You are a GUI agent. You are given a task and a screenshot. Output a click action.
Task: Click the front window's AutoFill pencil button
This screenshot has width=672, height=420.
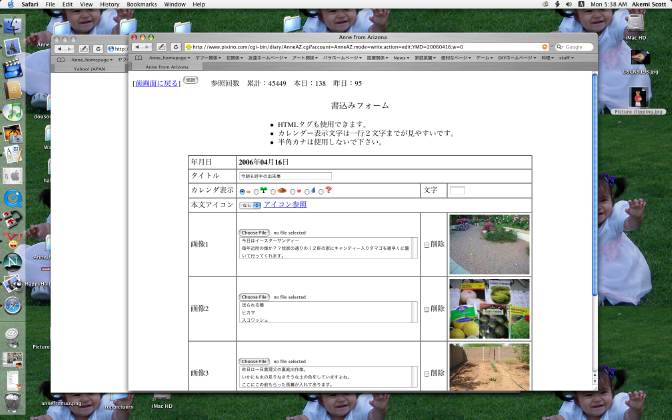point(161,47)
